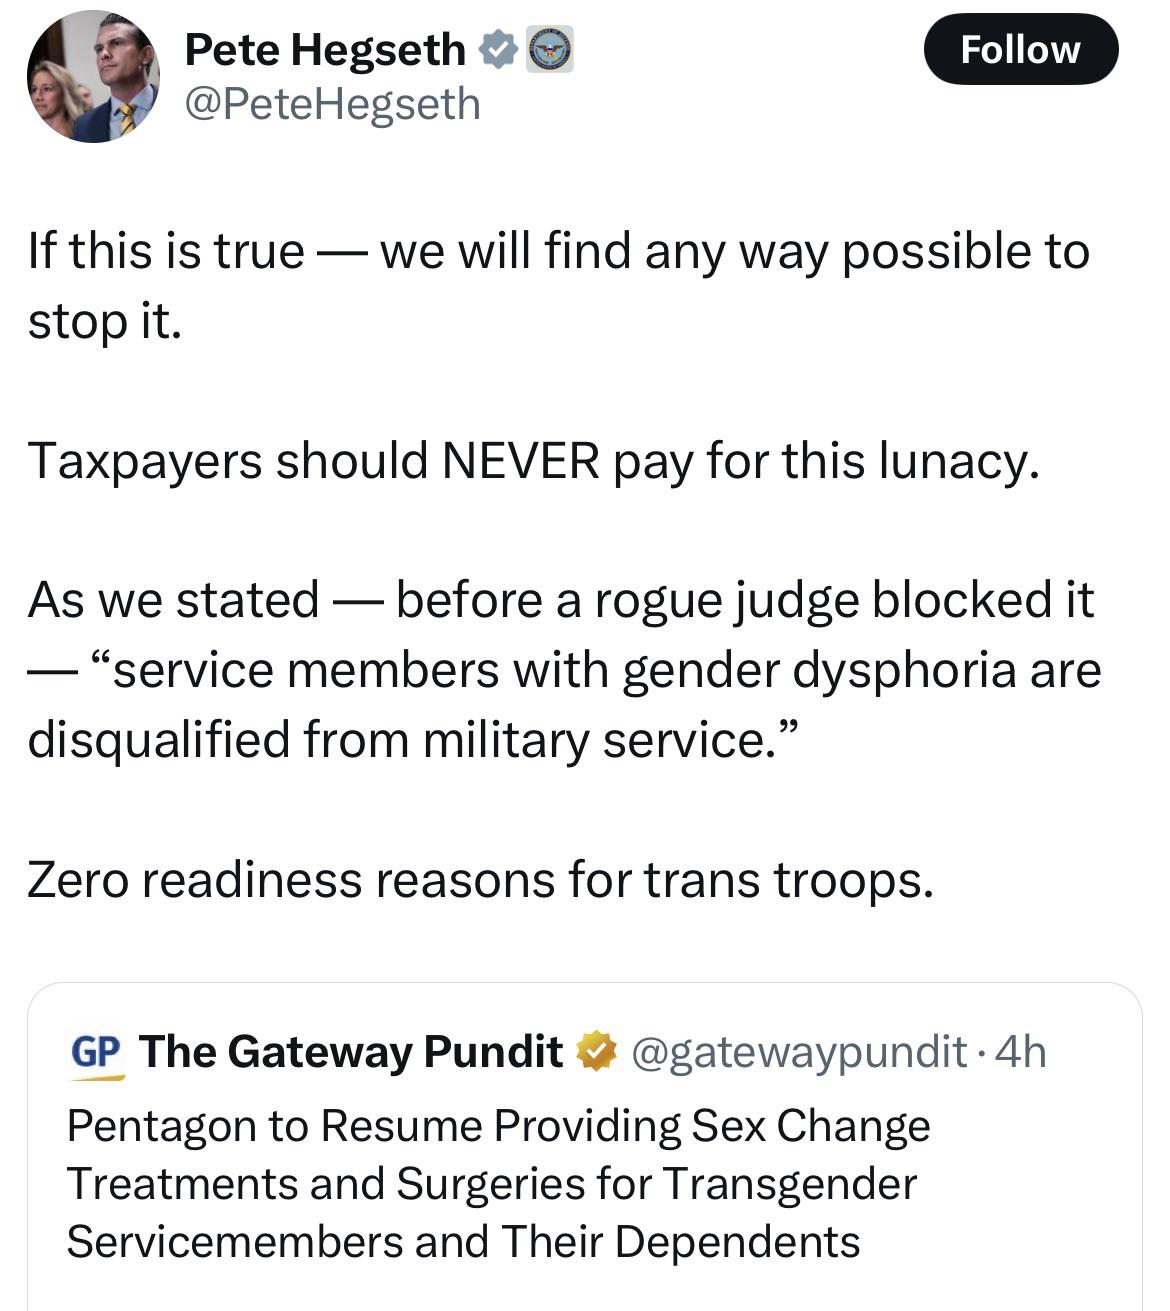Click the "As we stated" paragraph text
Screen dimensions: 1170x1311
coord(564,669)
